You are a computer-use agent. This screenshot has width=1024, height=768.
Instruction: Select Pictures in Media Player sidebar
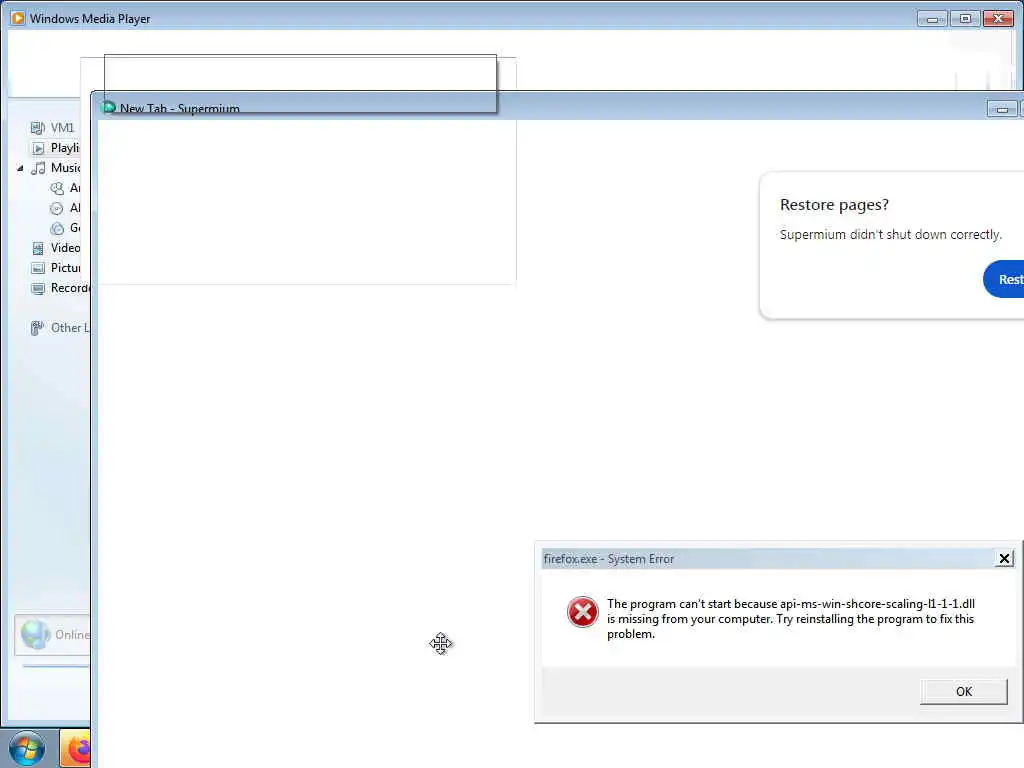pyautogui.click(x=56, y=268)
